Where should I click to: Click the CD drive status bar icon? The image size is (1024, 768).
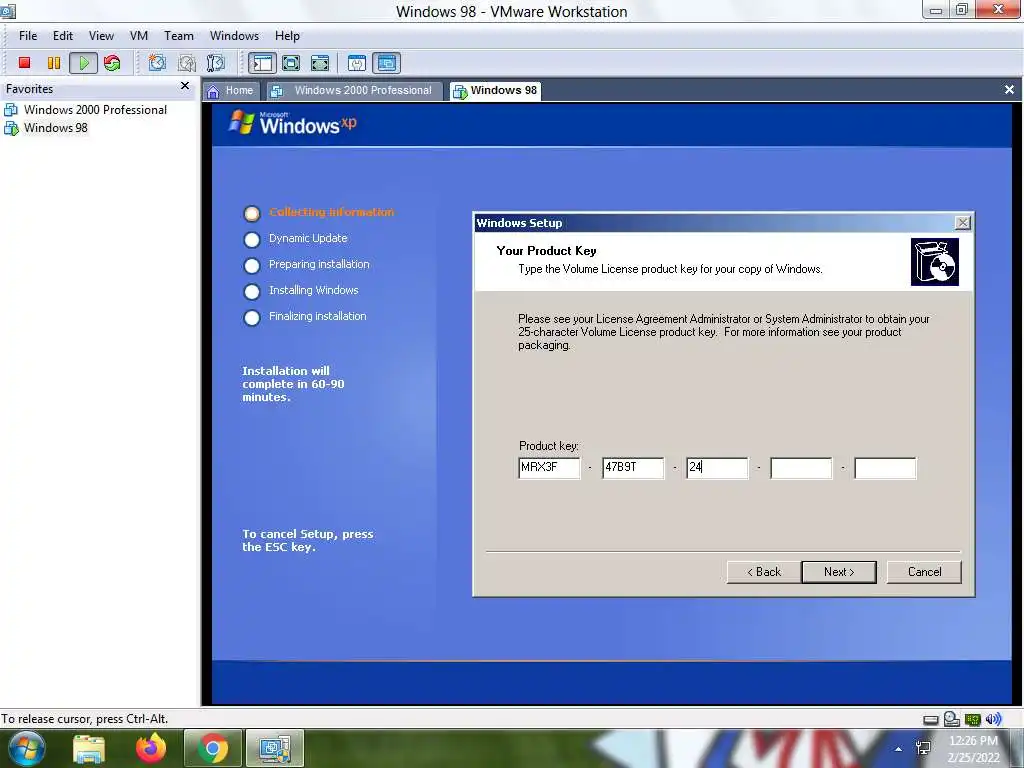pos(952,719)
